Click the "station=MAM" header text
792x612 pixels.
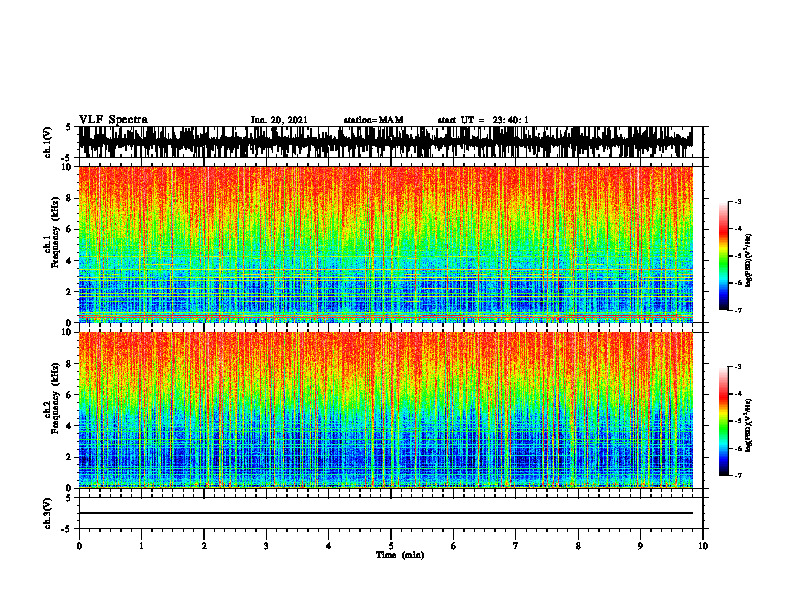[373, 120]
